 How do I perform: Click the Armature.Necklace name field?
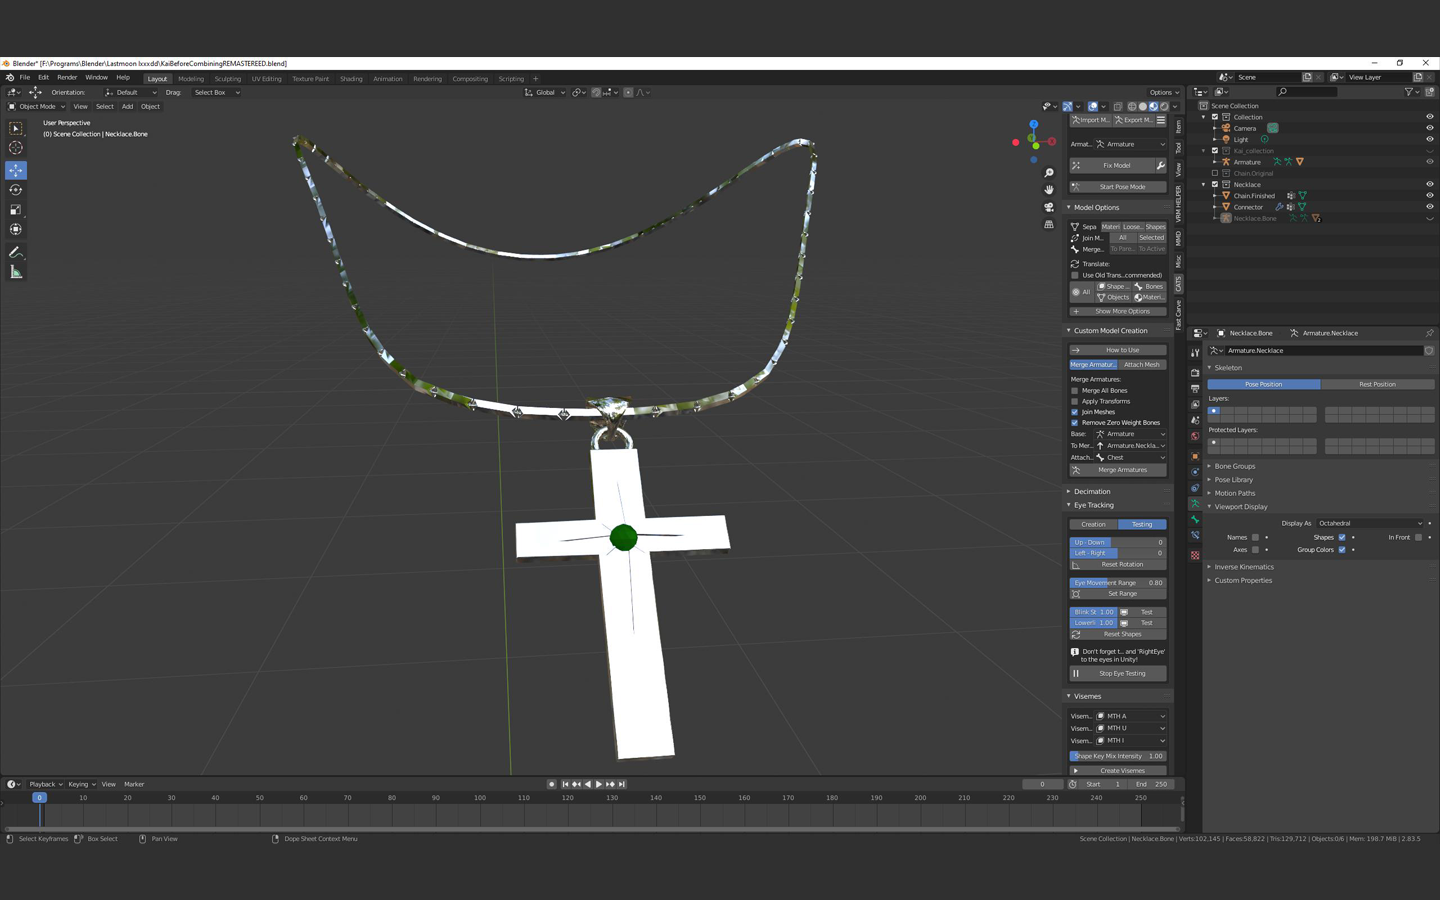coord(1320,351)
